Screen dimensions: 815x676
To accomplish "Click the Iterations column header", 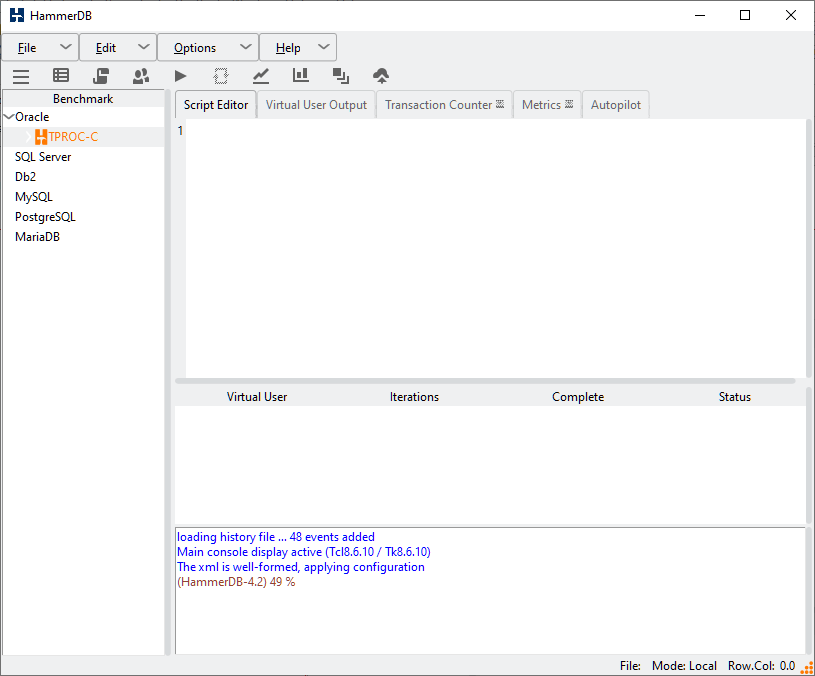I will (x=414, y=397).
